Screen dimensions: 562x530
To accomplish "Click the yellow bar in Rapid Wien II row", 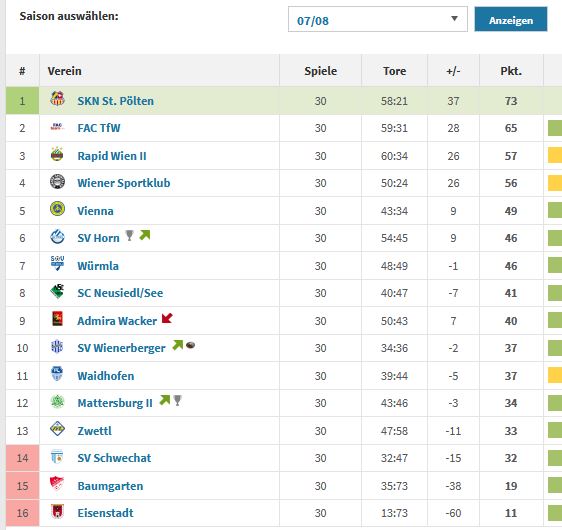I will (555, 156).
